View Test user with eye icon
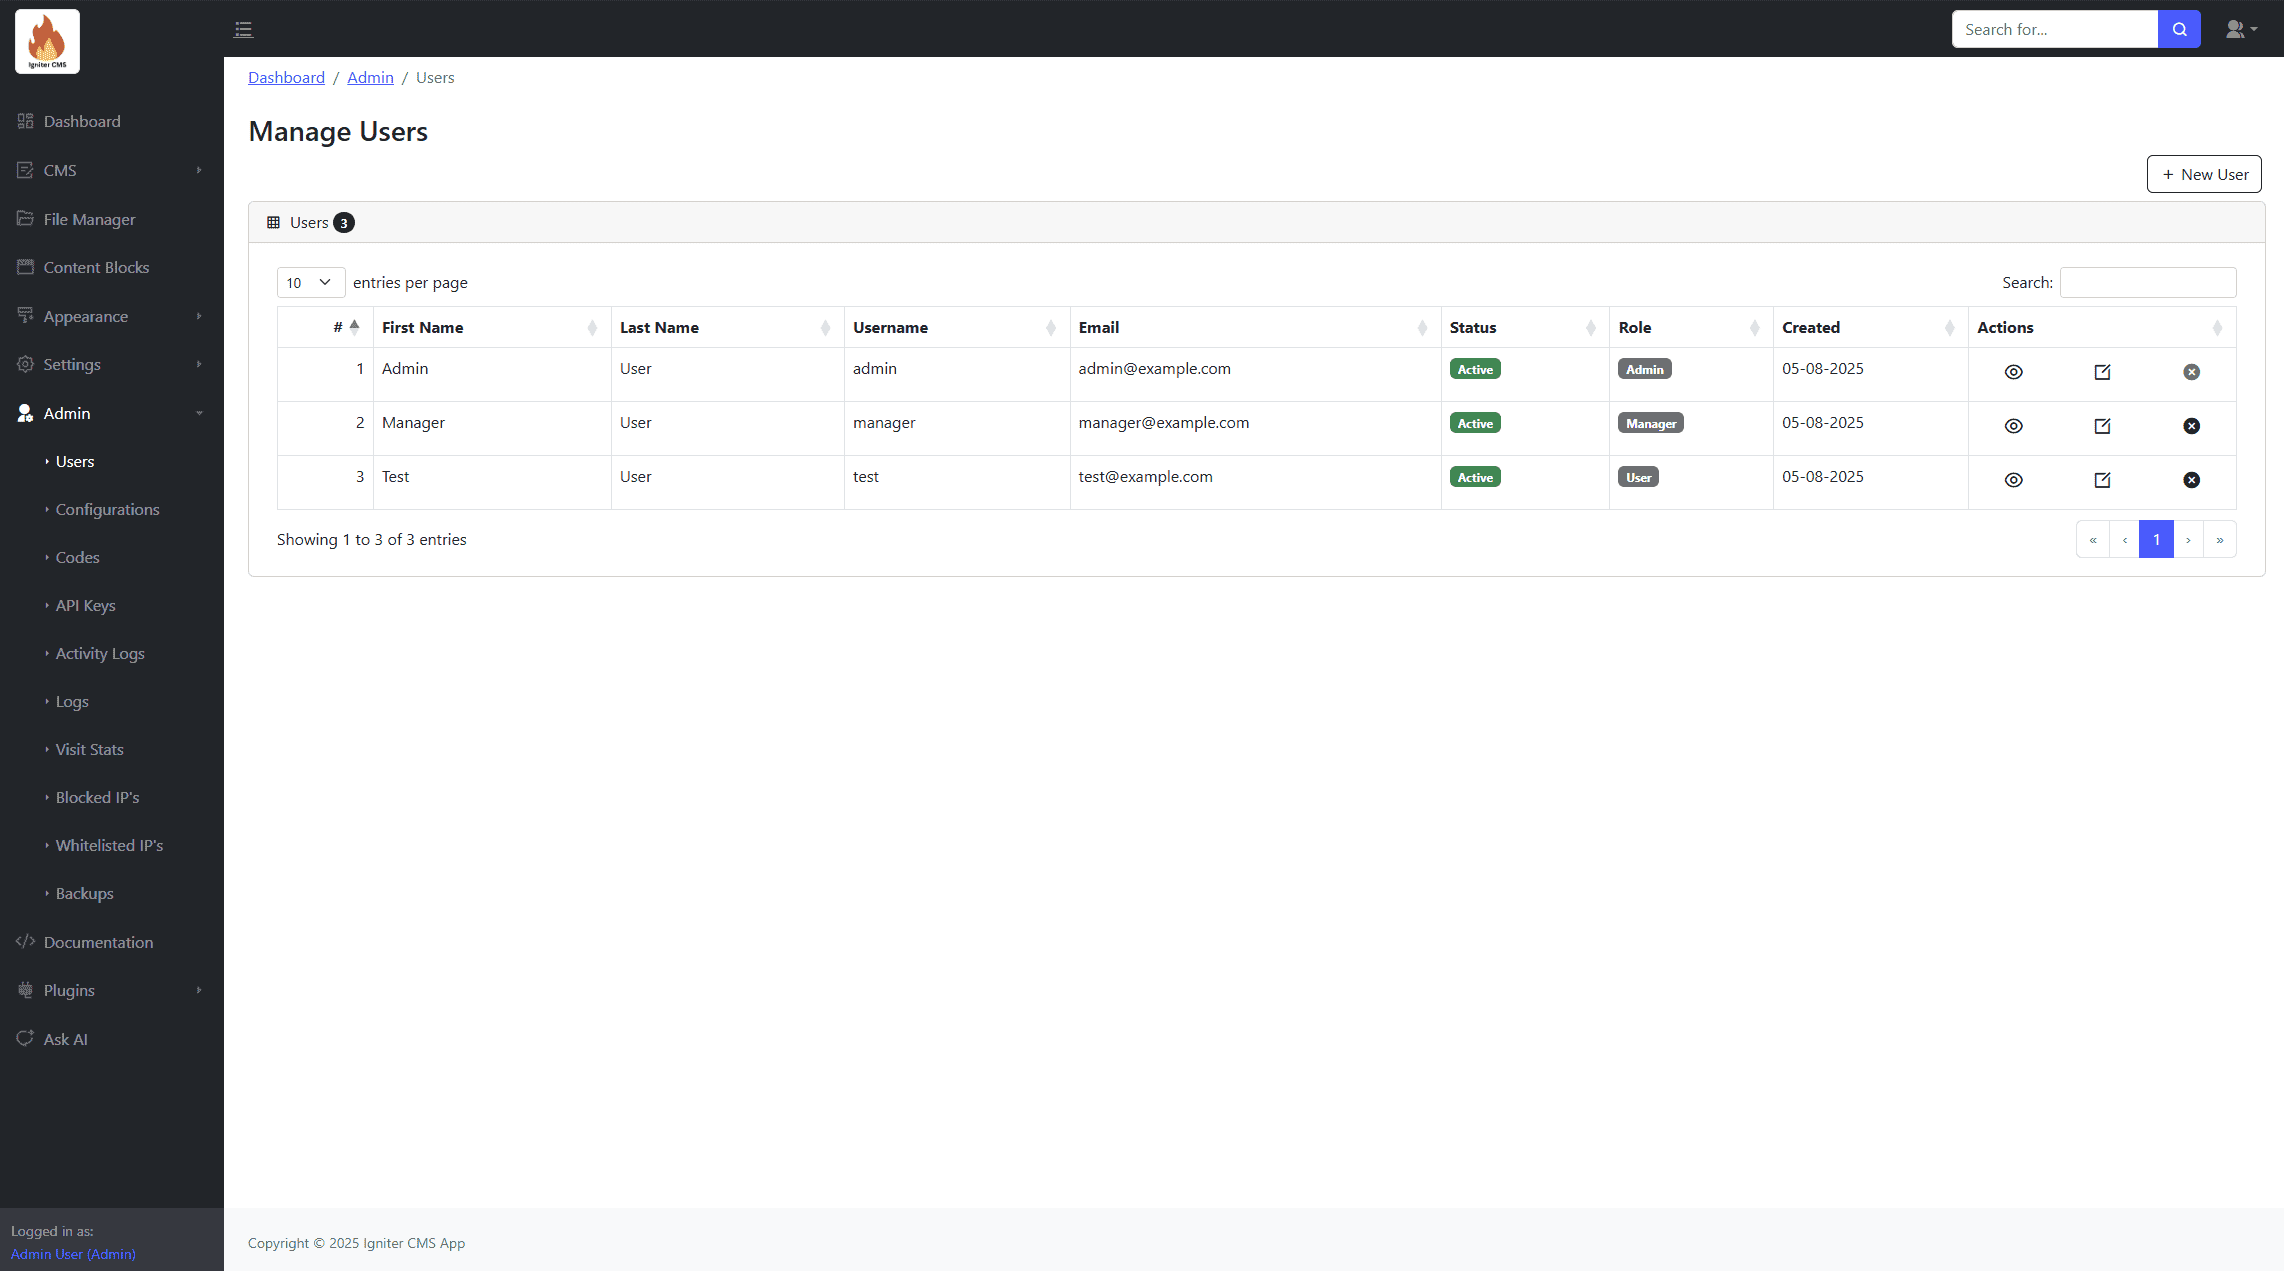The height and width of the screenshot is (1271, 2284). tap(2013, 480)
